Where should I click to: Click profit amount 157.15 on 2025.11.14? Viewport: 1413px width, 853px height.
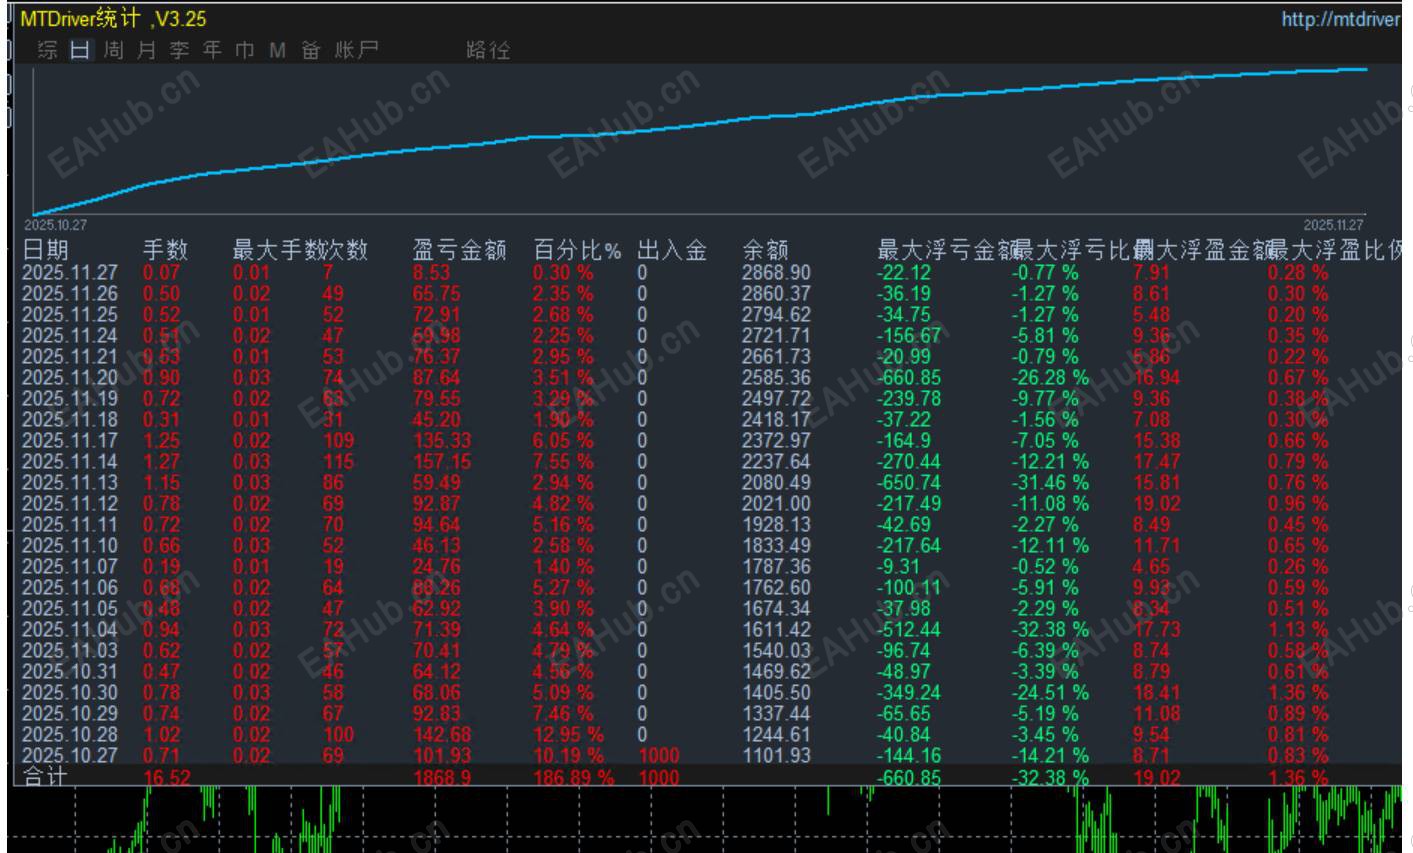[441, 462]
